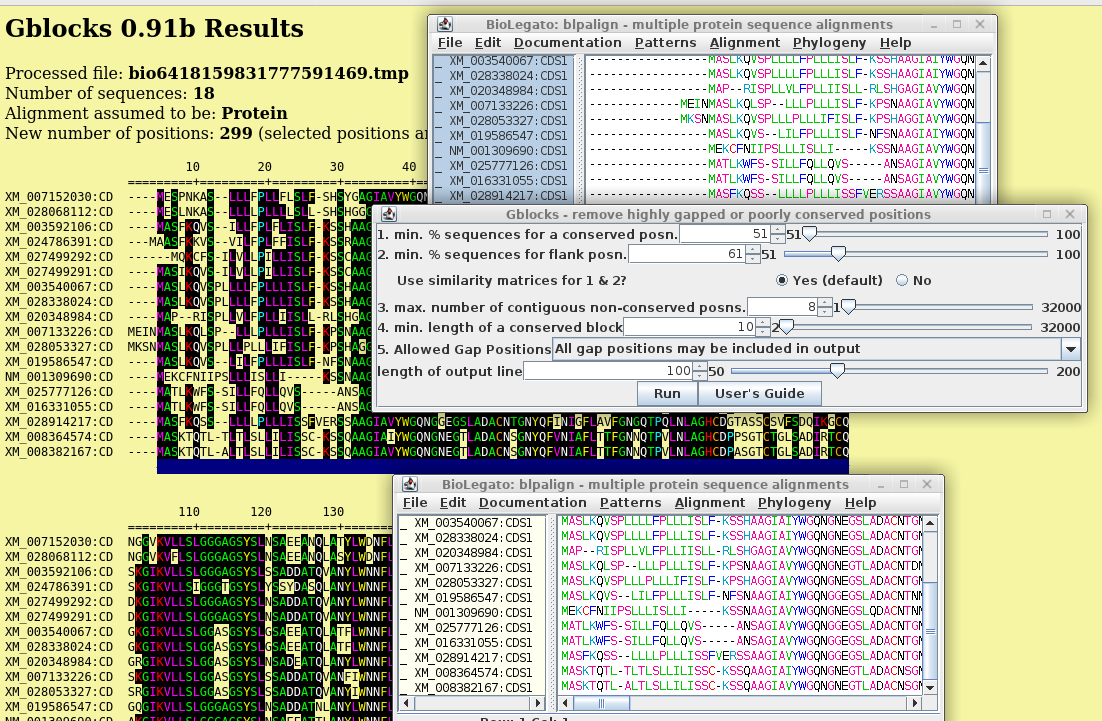
Task: Open Help menu in upper blpalign window
Action: coord(895,43)
